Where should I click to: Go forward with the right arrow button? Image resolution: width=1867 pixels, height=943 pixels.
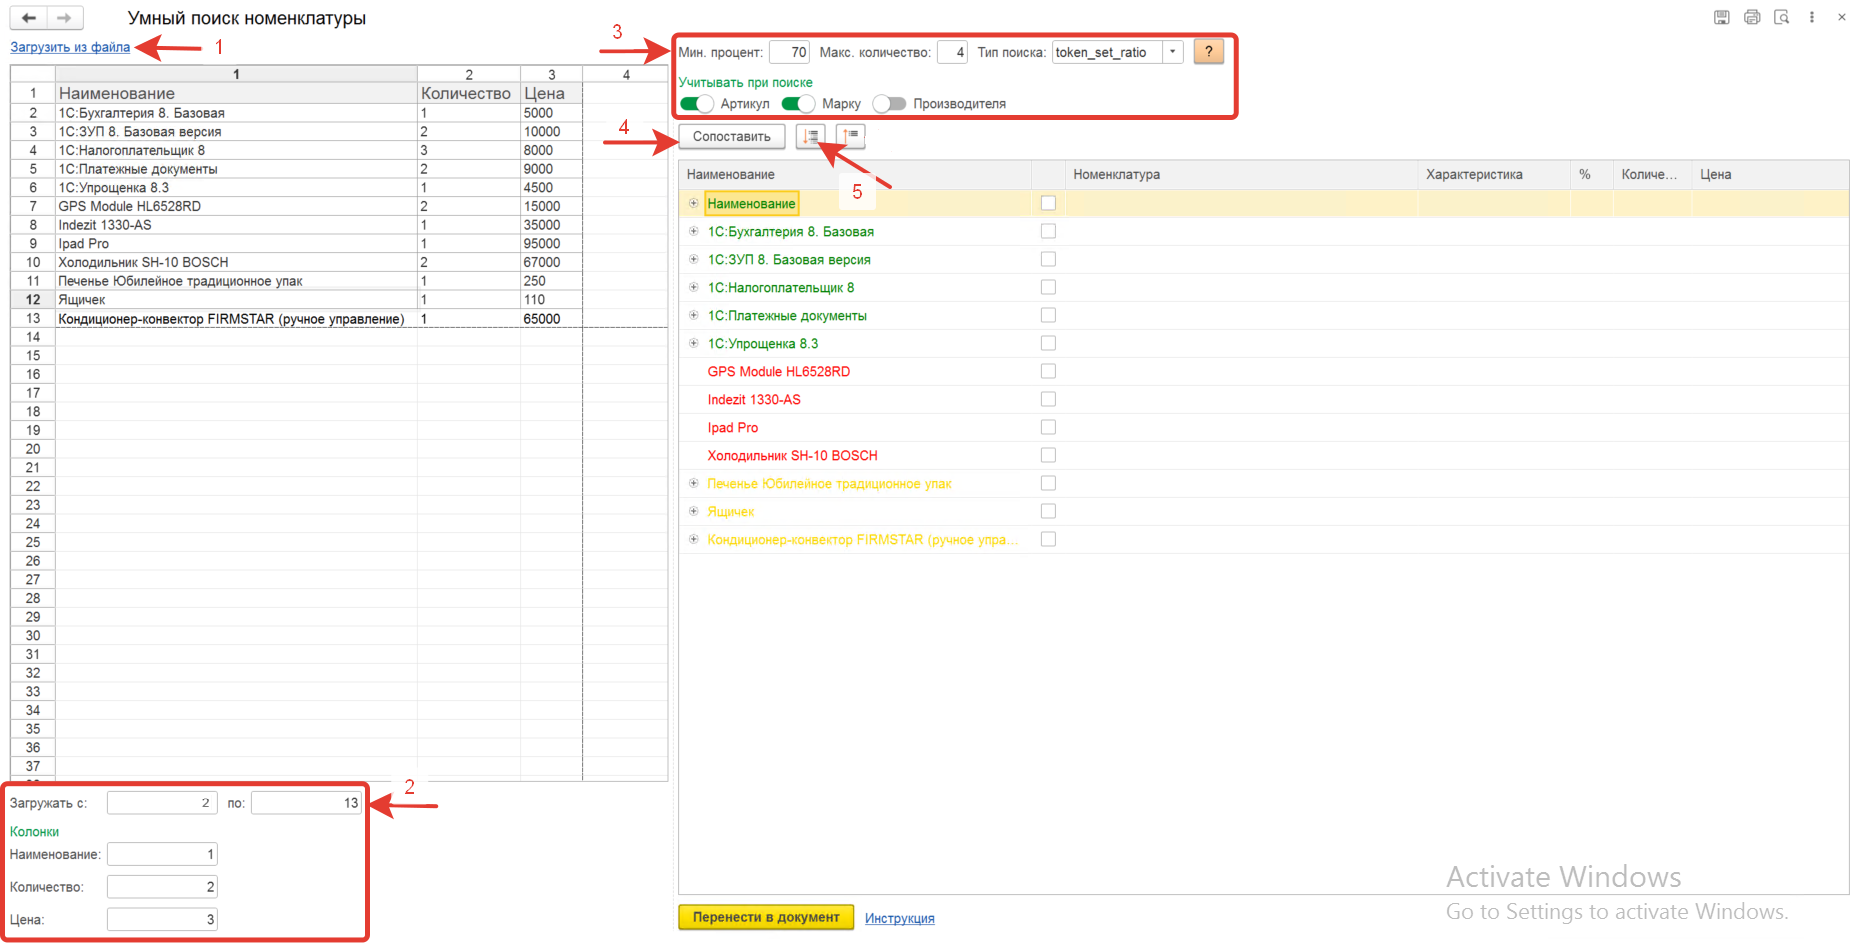point(64,18)
